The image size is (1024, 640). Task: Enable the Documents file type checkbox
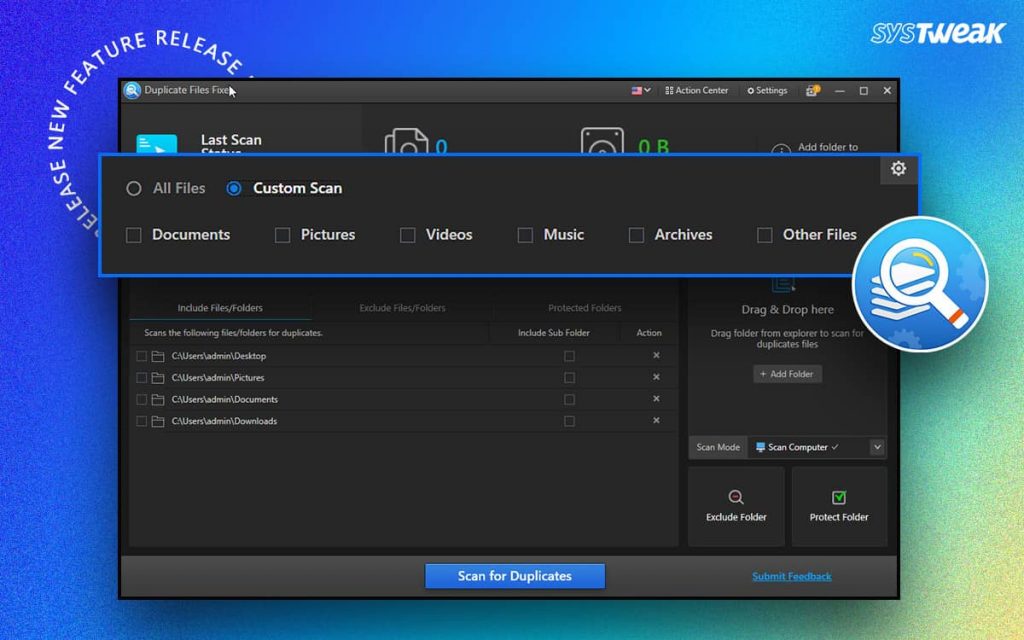click(133, 235)
